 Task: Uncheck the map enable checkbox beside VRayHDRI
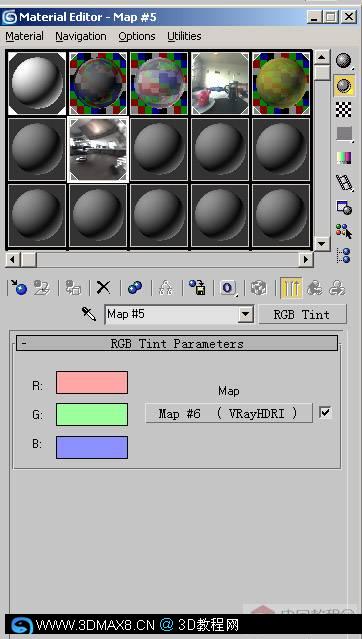[x=325, y=413]
